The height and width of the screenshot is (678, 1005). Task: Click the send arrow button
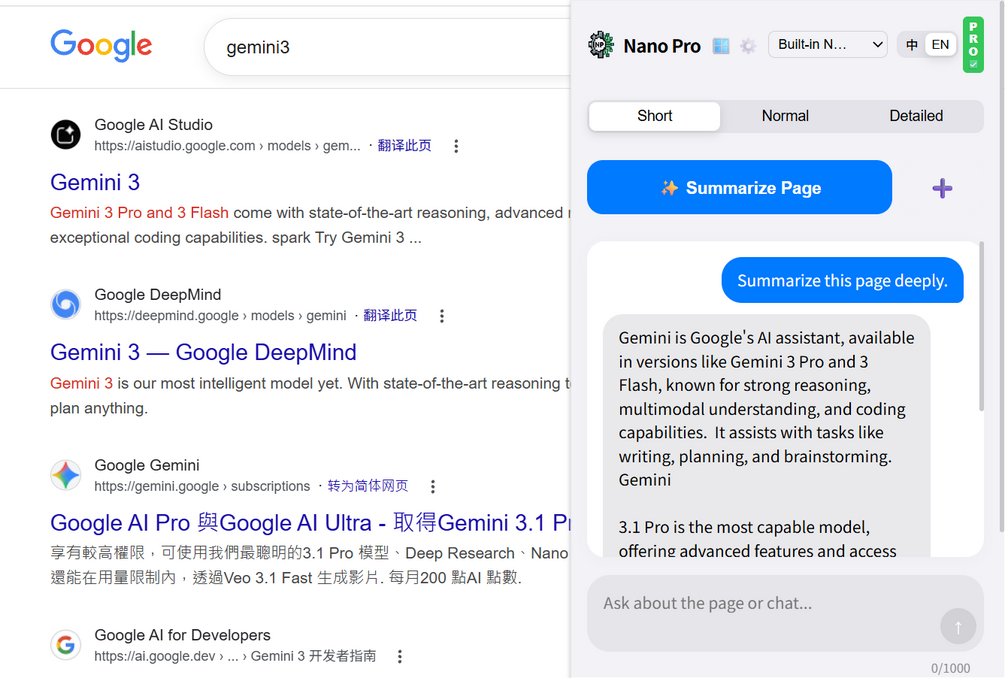point(958,626)
